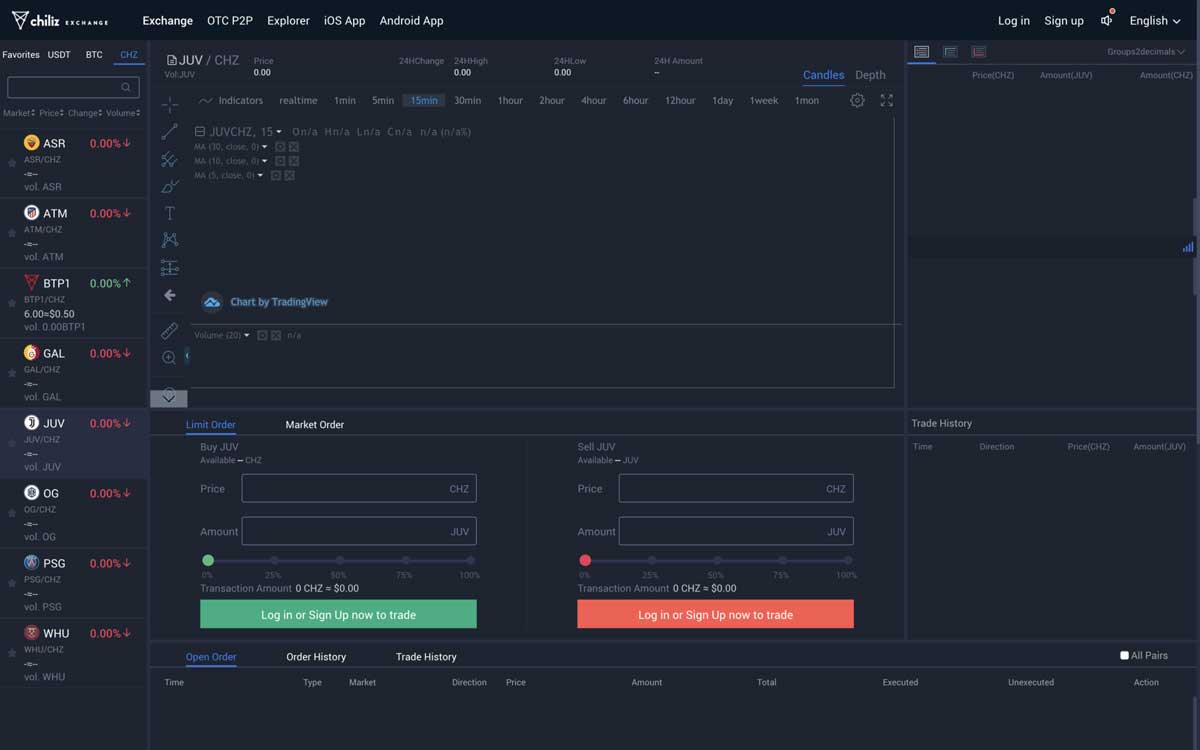Open chart settings gear icon
Screen dimensions: 1200x750
pyautogui.click(x=857, y=101)
